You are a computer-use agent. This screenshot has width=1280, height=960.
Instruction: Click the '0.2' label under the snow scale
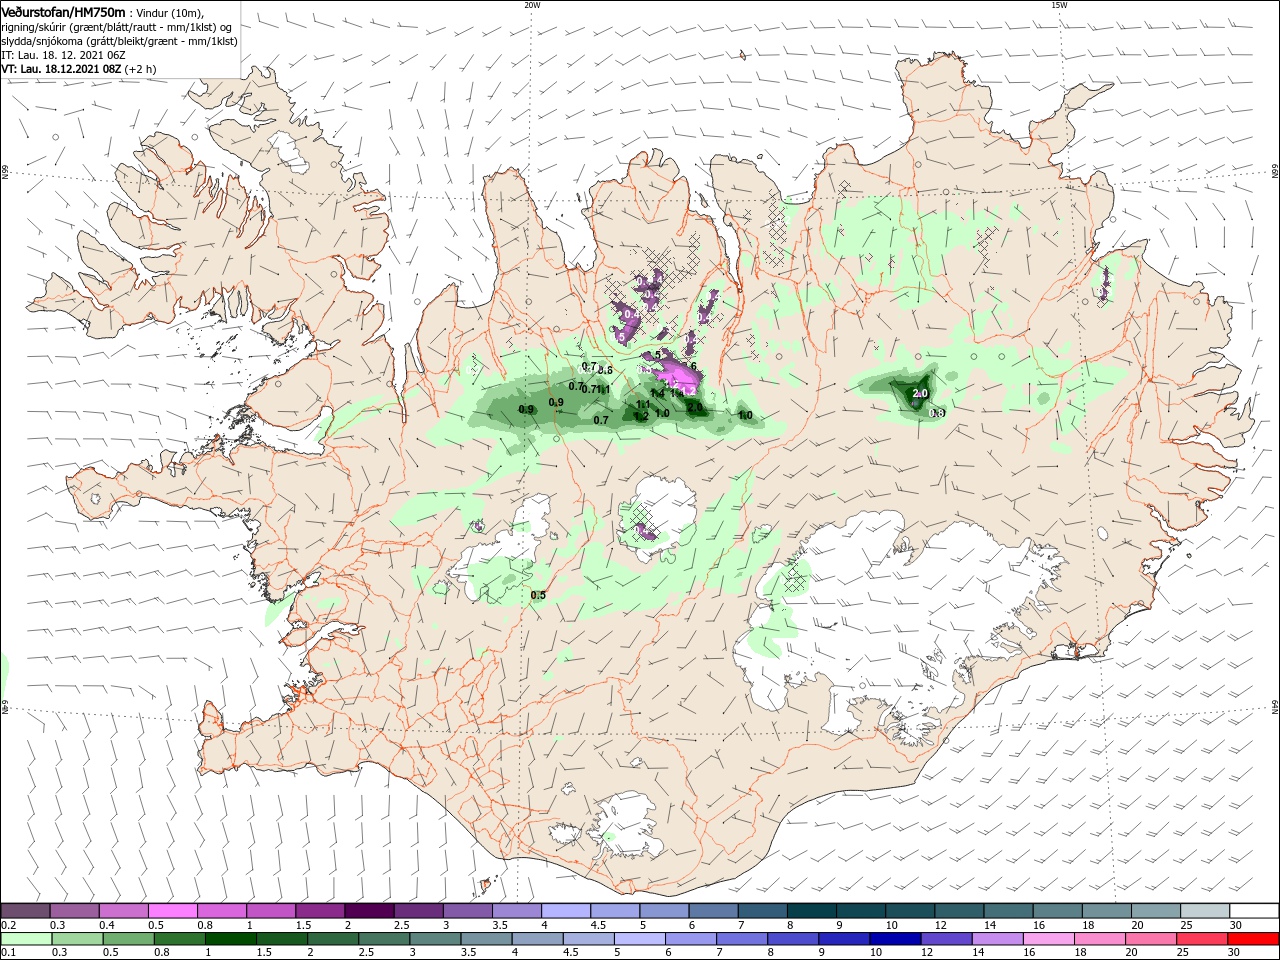click(x=8, y=925)
